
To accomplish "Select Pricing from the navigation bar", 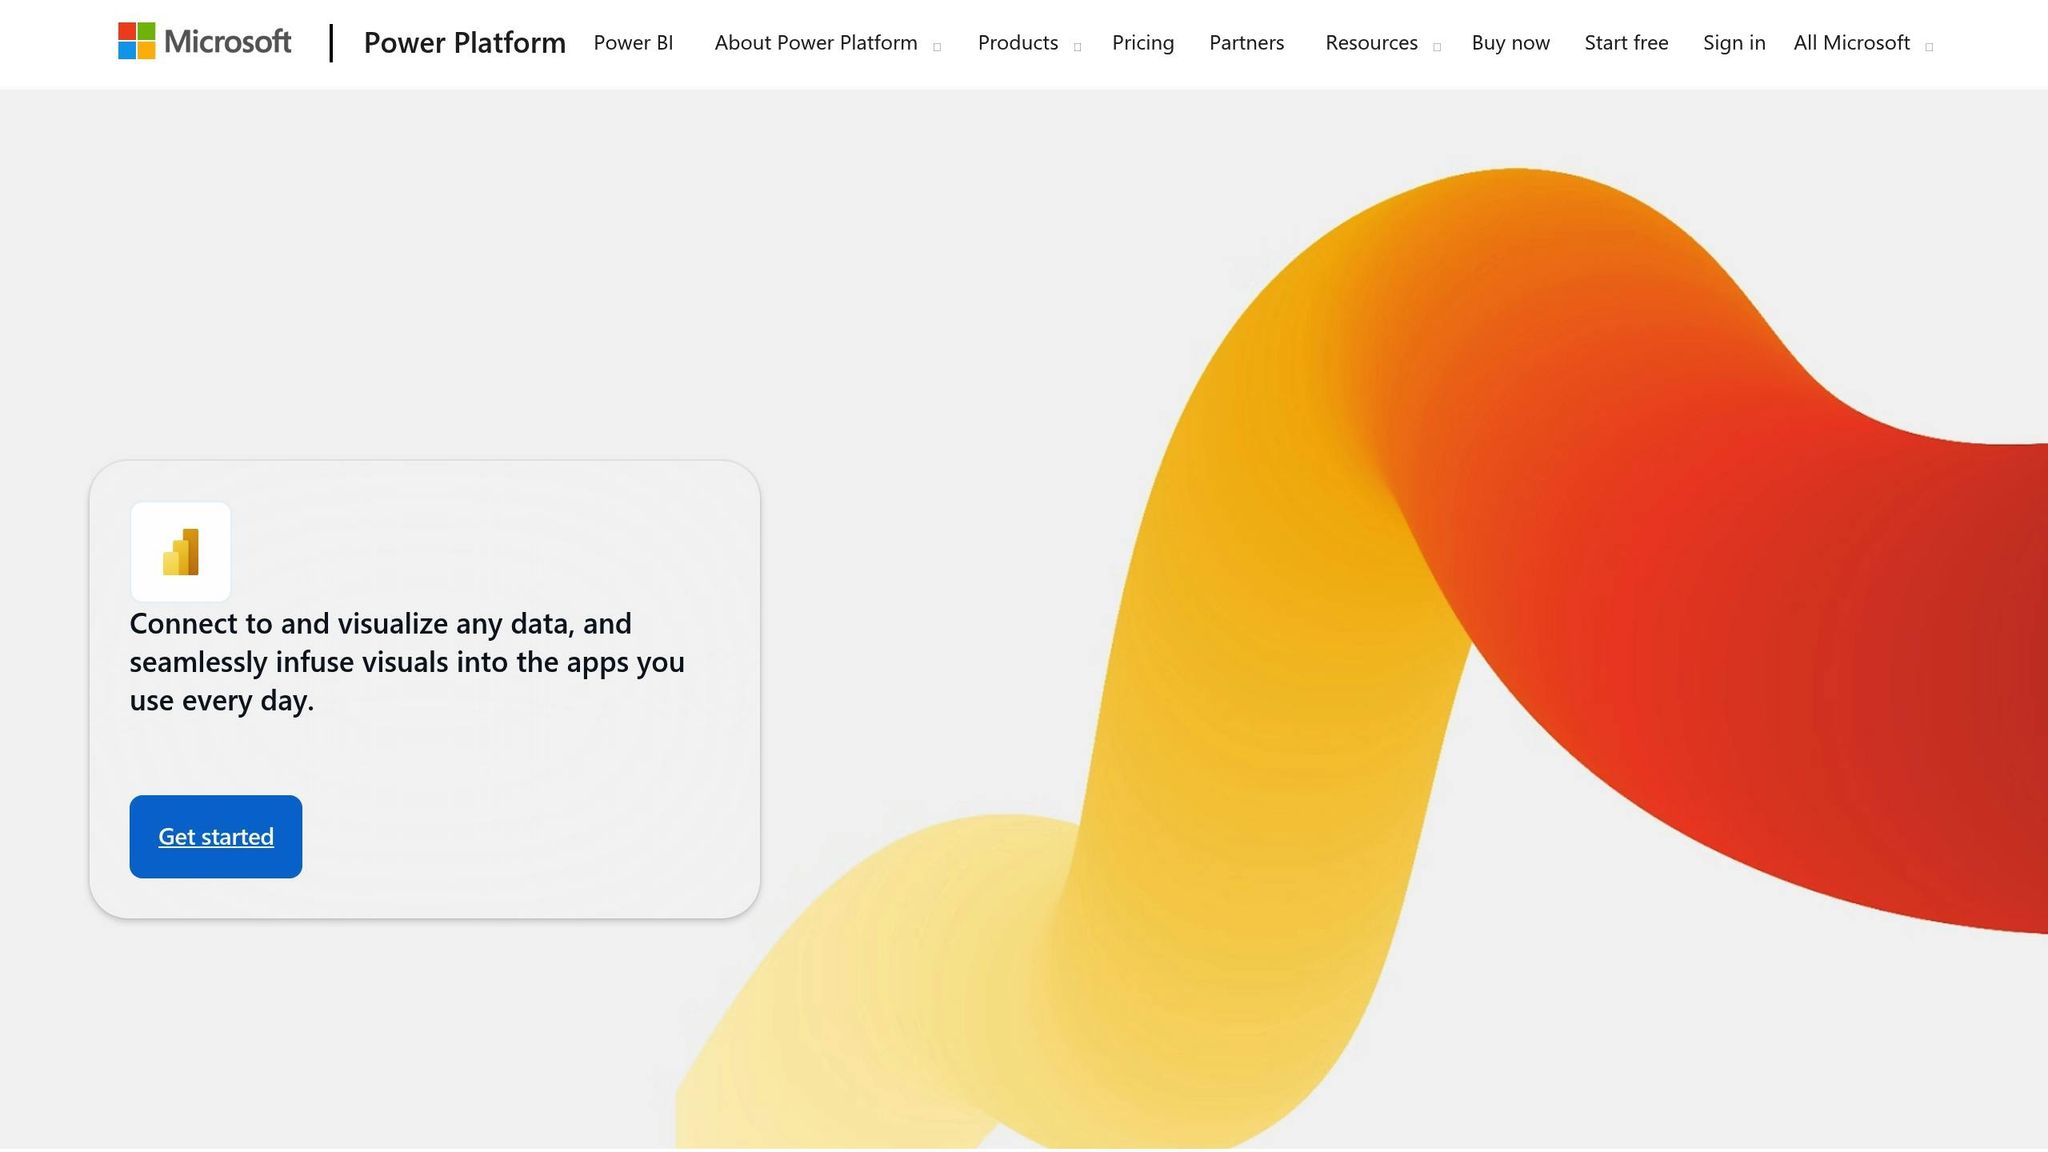I will pos(1143,43).
